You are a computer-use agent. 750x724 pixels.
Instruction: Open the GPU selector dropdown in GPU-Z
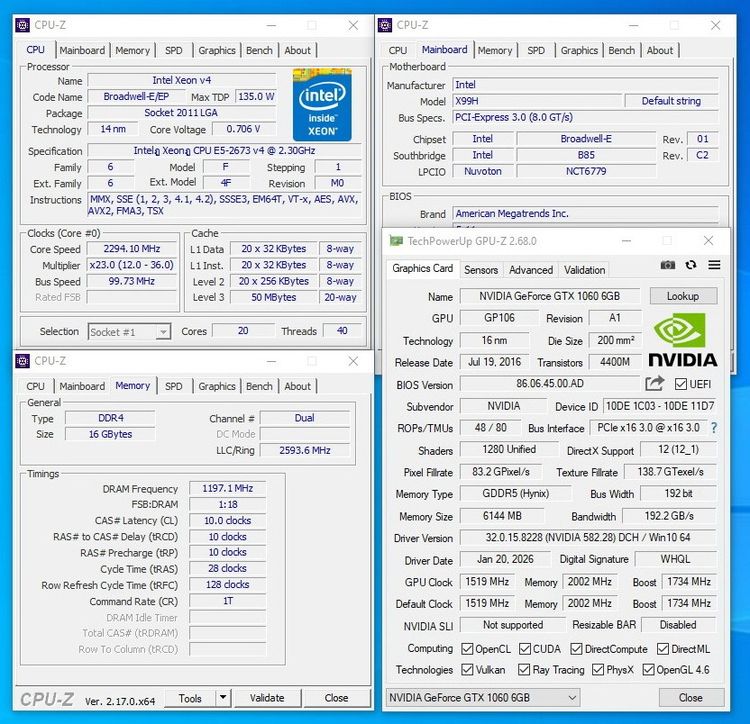[x=483, y=698]
